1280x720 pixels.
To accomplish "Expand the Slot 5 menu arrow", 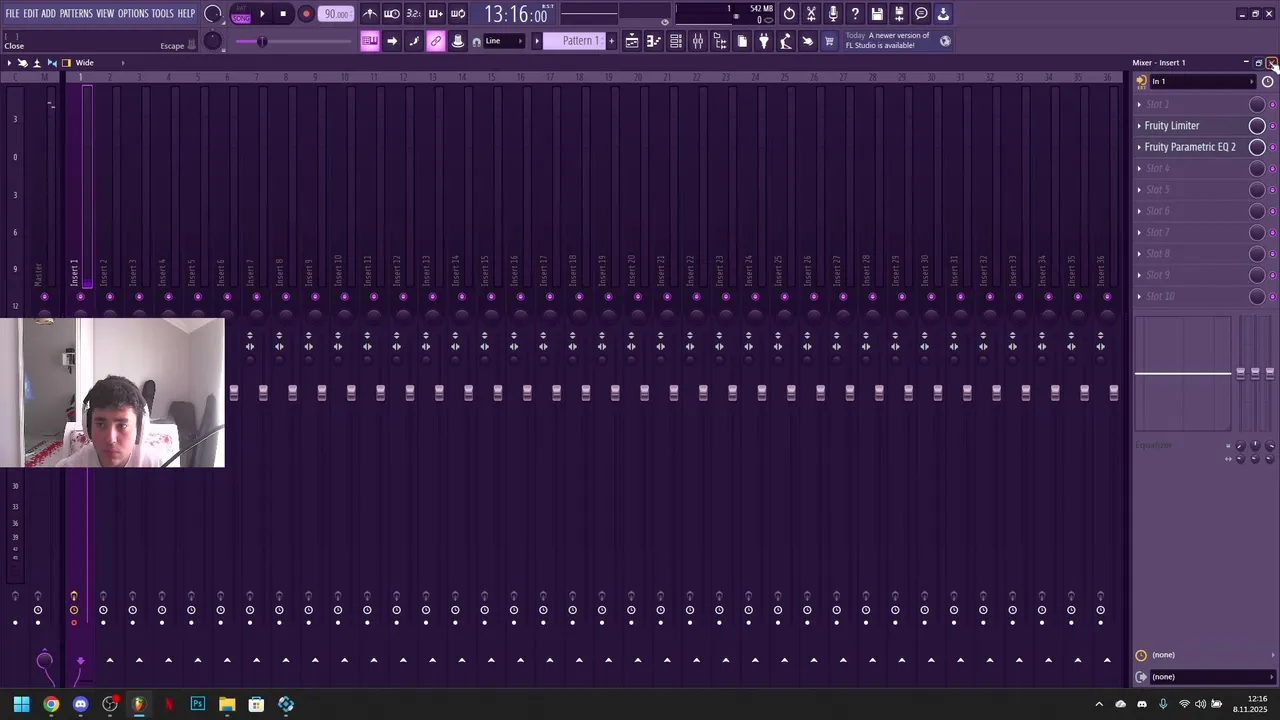I will tap(1139, 190).
